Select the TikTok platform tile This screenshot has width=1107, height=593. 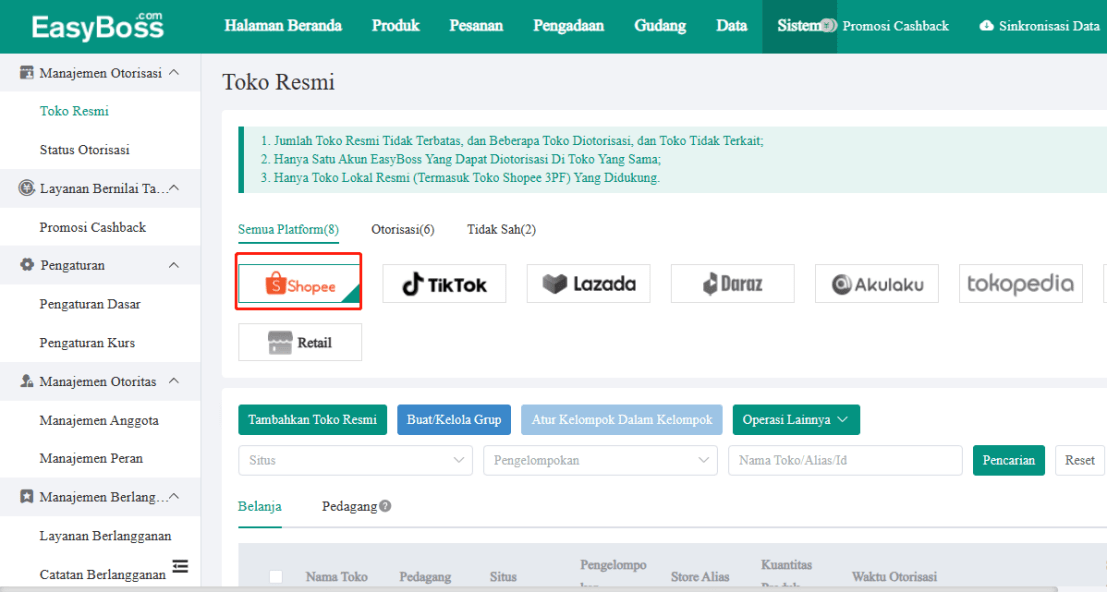(x=444, y=284)
